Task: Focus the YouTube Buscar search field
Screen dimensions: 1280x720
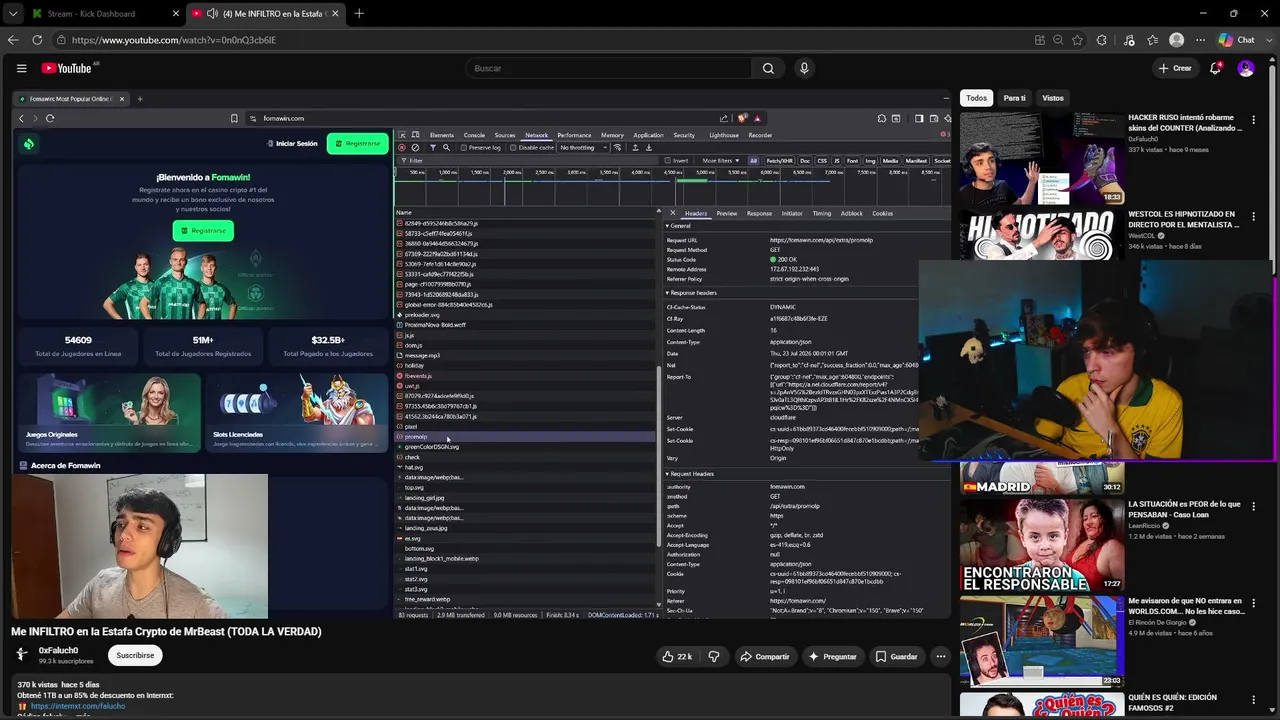Action: click(x=608, y=68)
